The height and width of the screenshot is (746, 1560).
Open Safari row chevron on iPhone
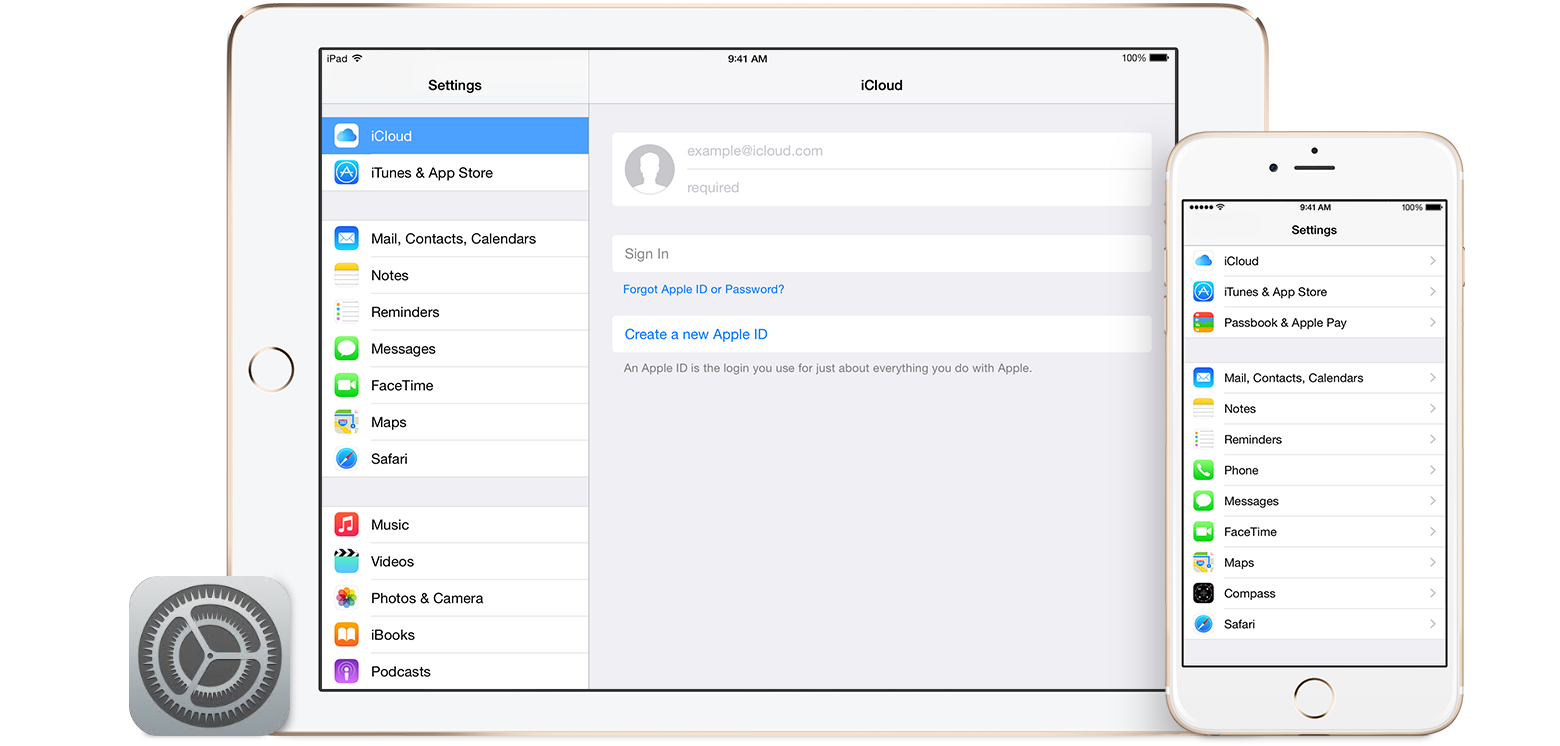(x=1433, y=624)
